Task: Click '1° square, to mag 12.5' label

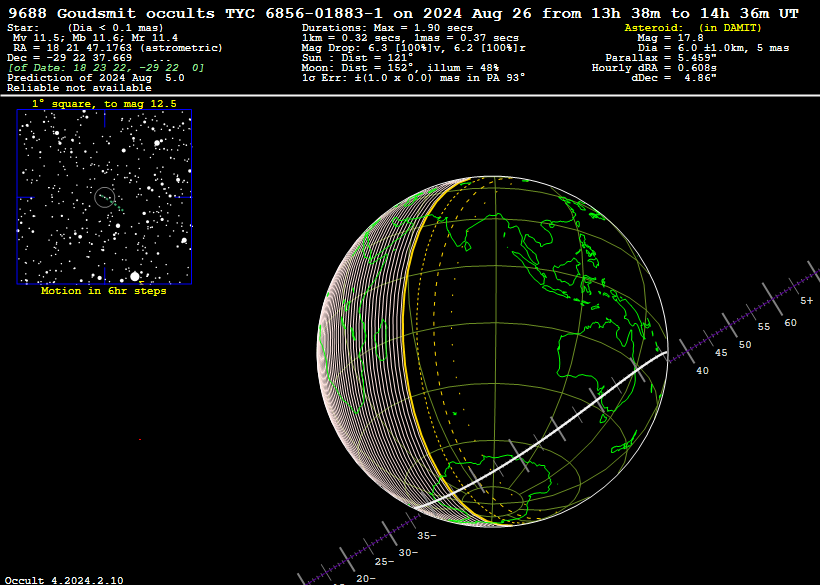Action: tap(104, 104)
